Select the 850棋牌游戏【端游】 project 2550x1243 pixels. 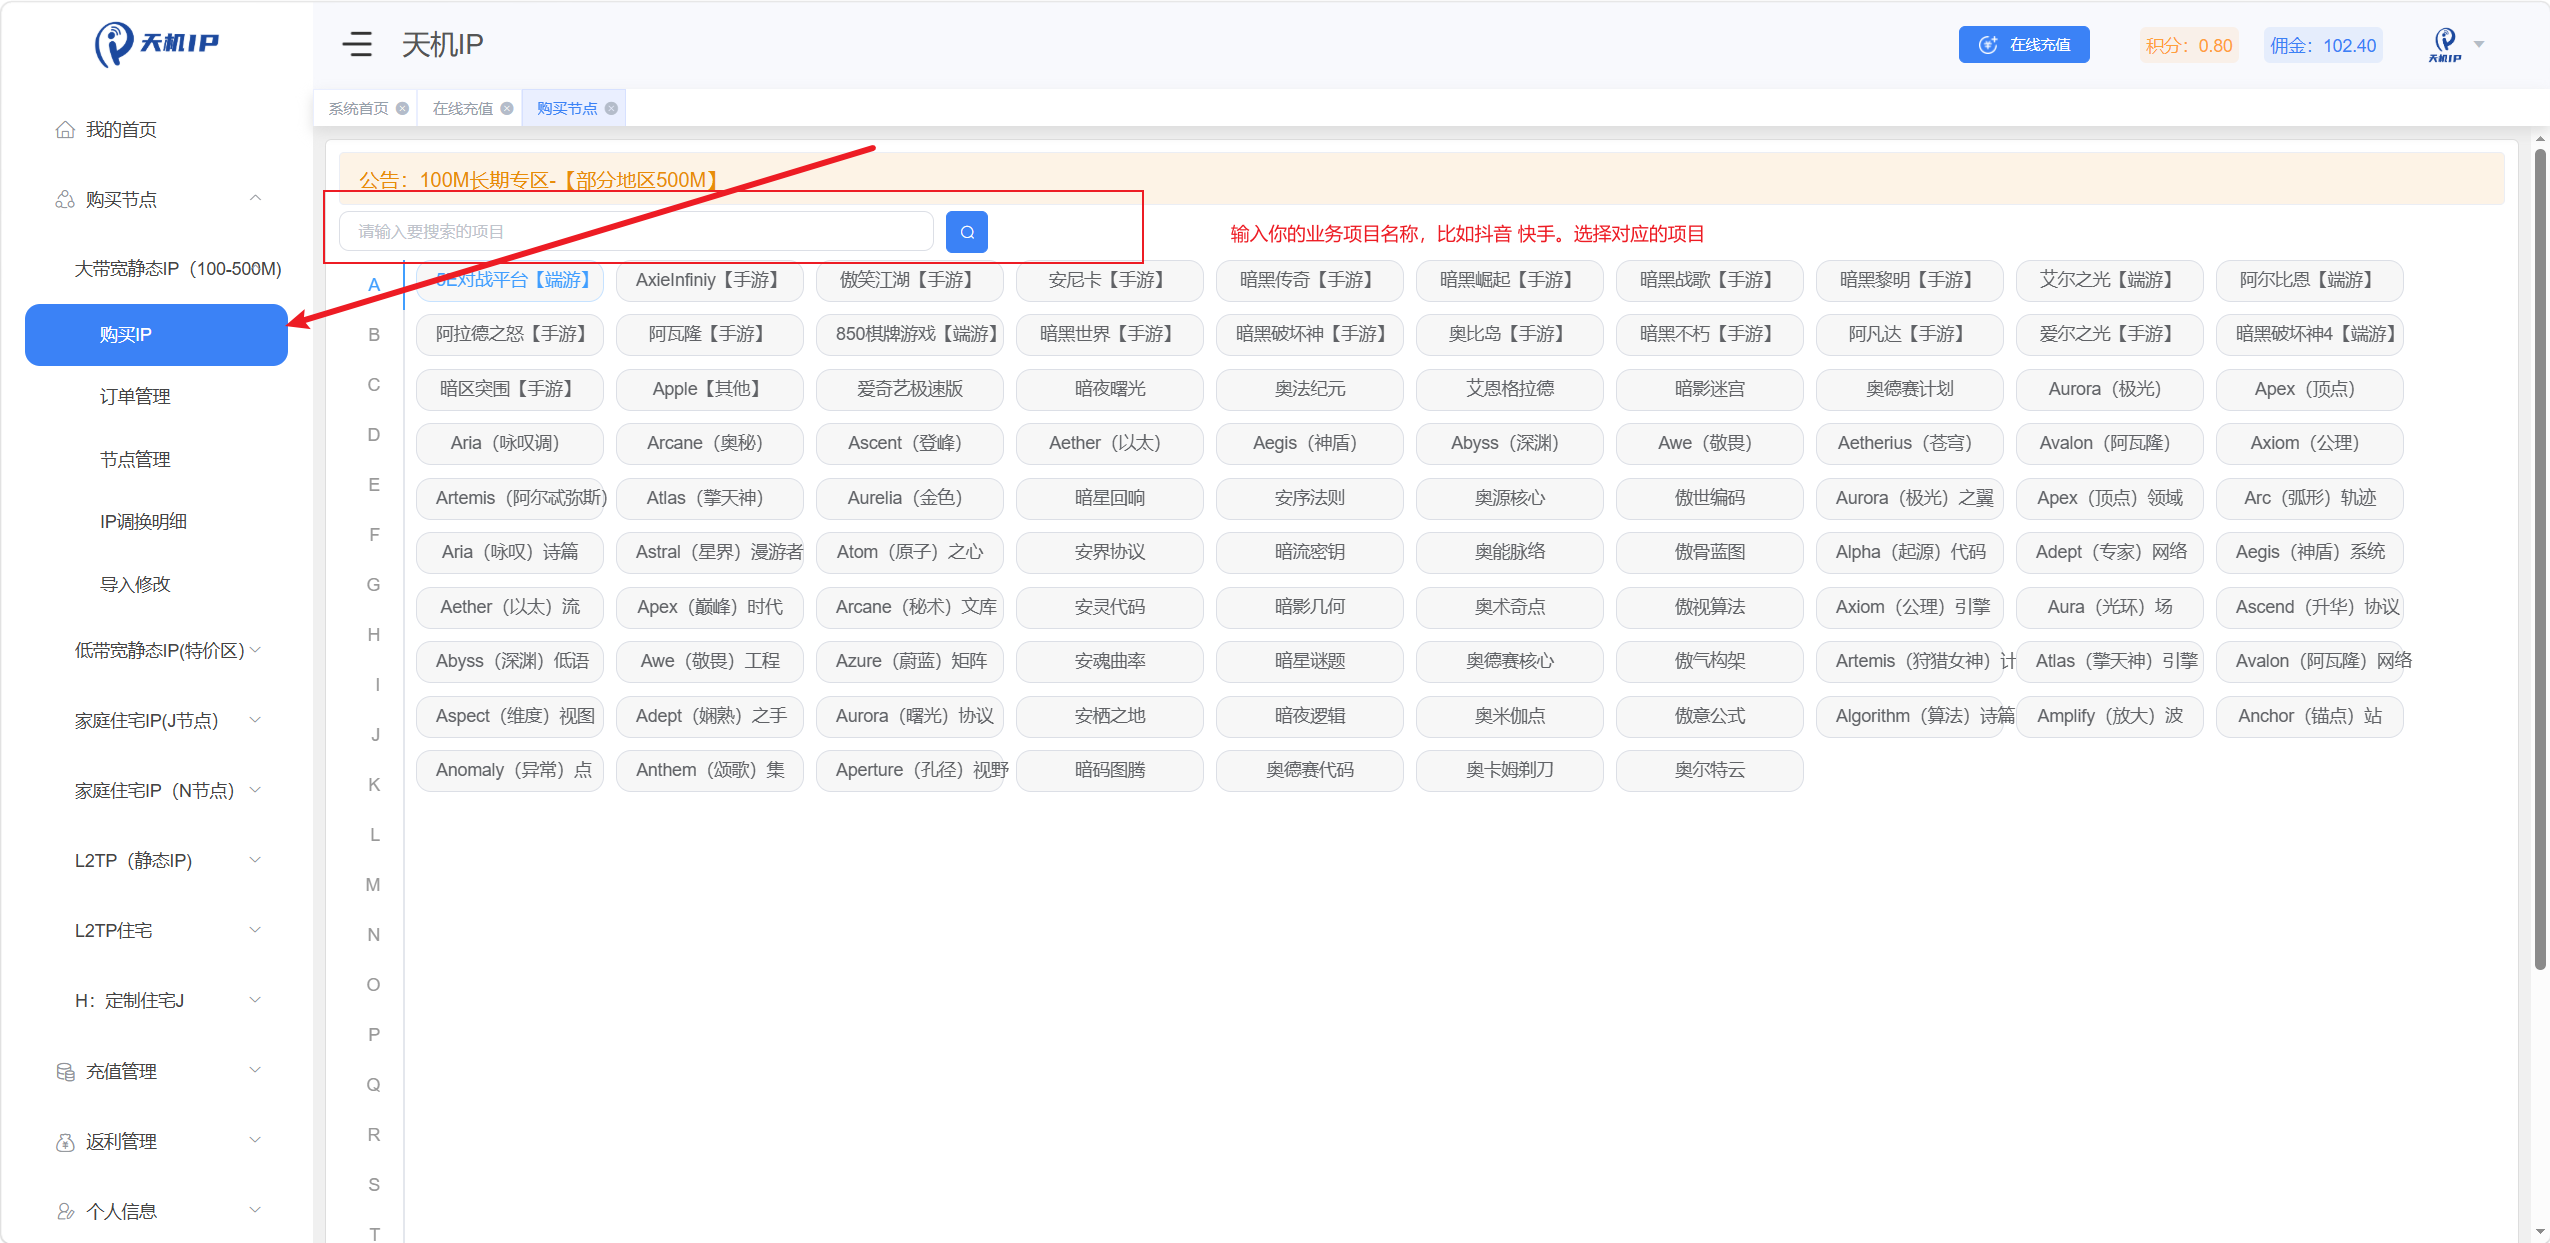[x=910, y=335]
